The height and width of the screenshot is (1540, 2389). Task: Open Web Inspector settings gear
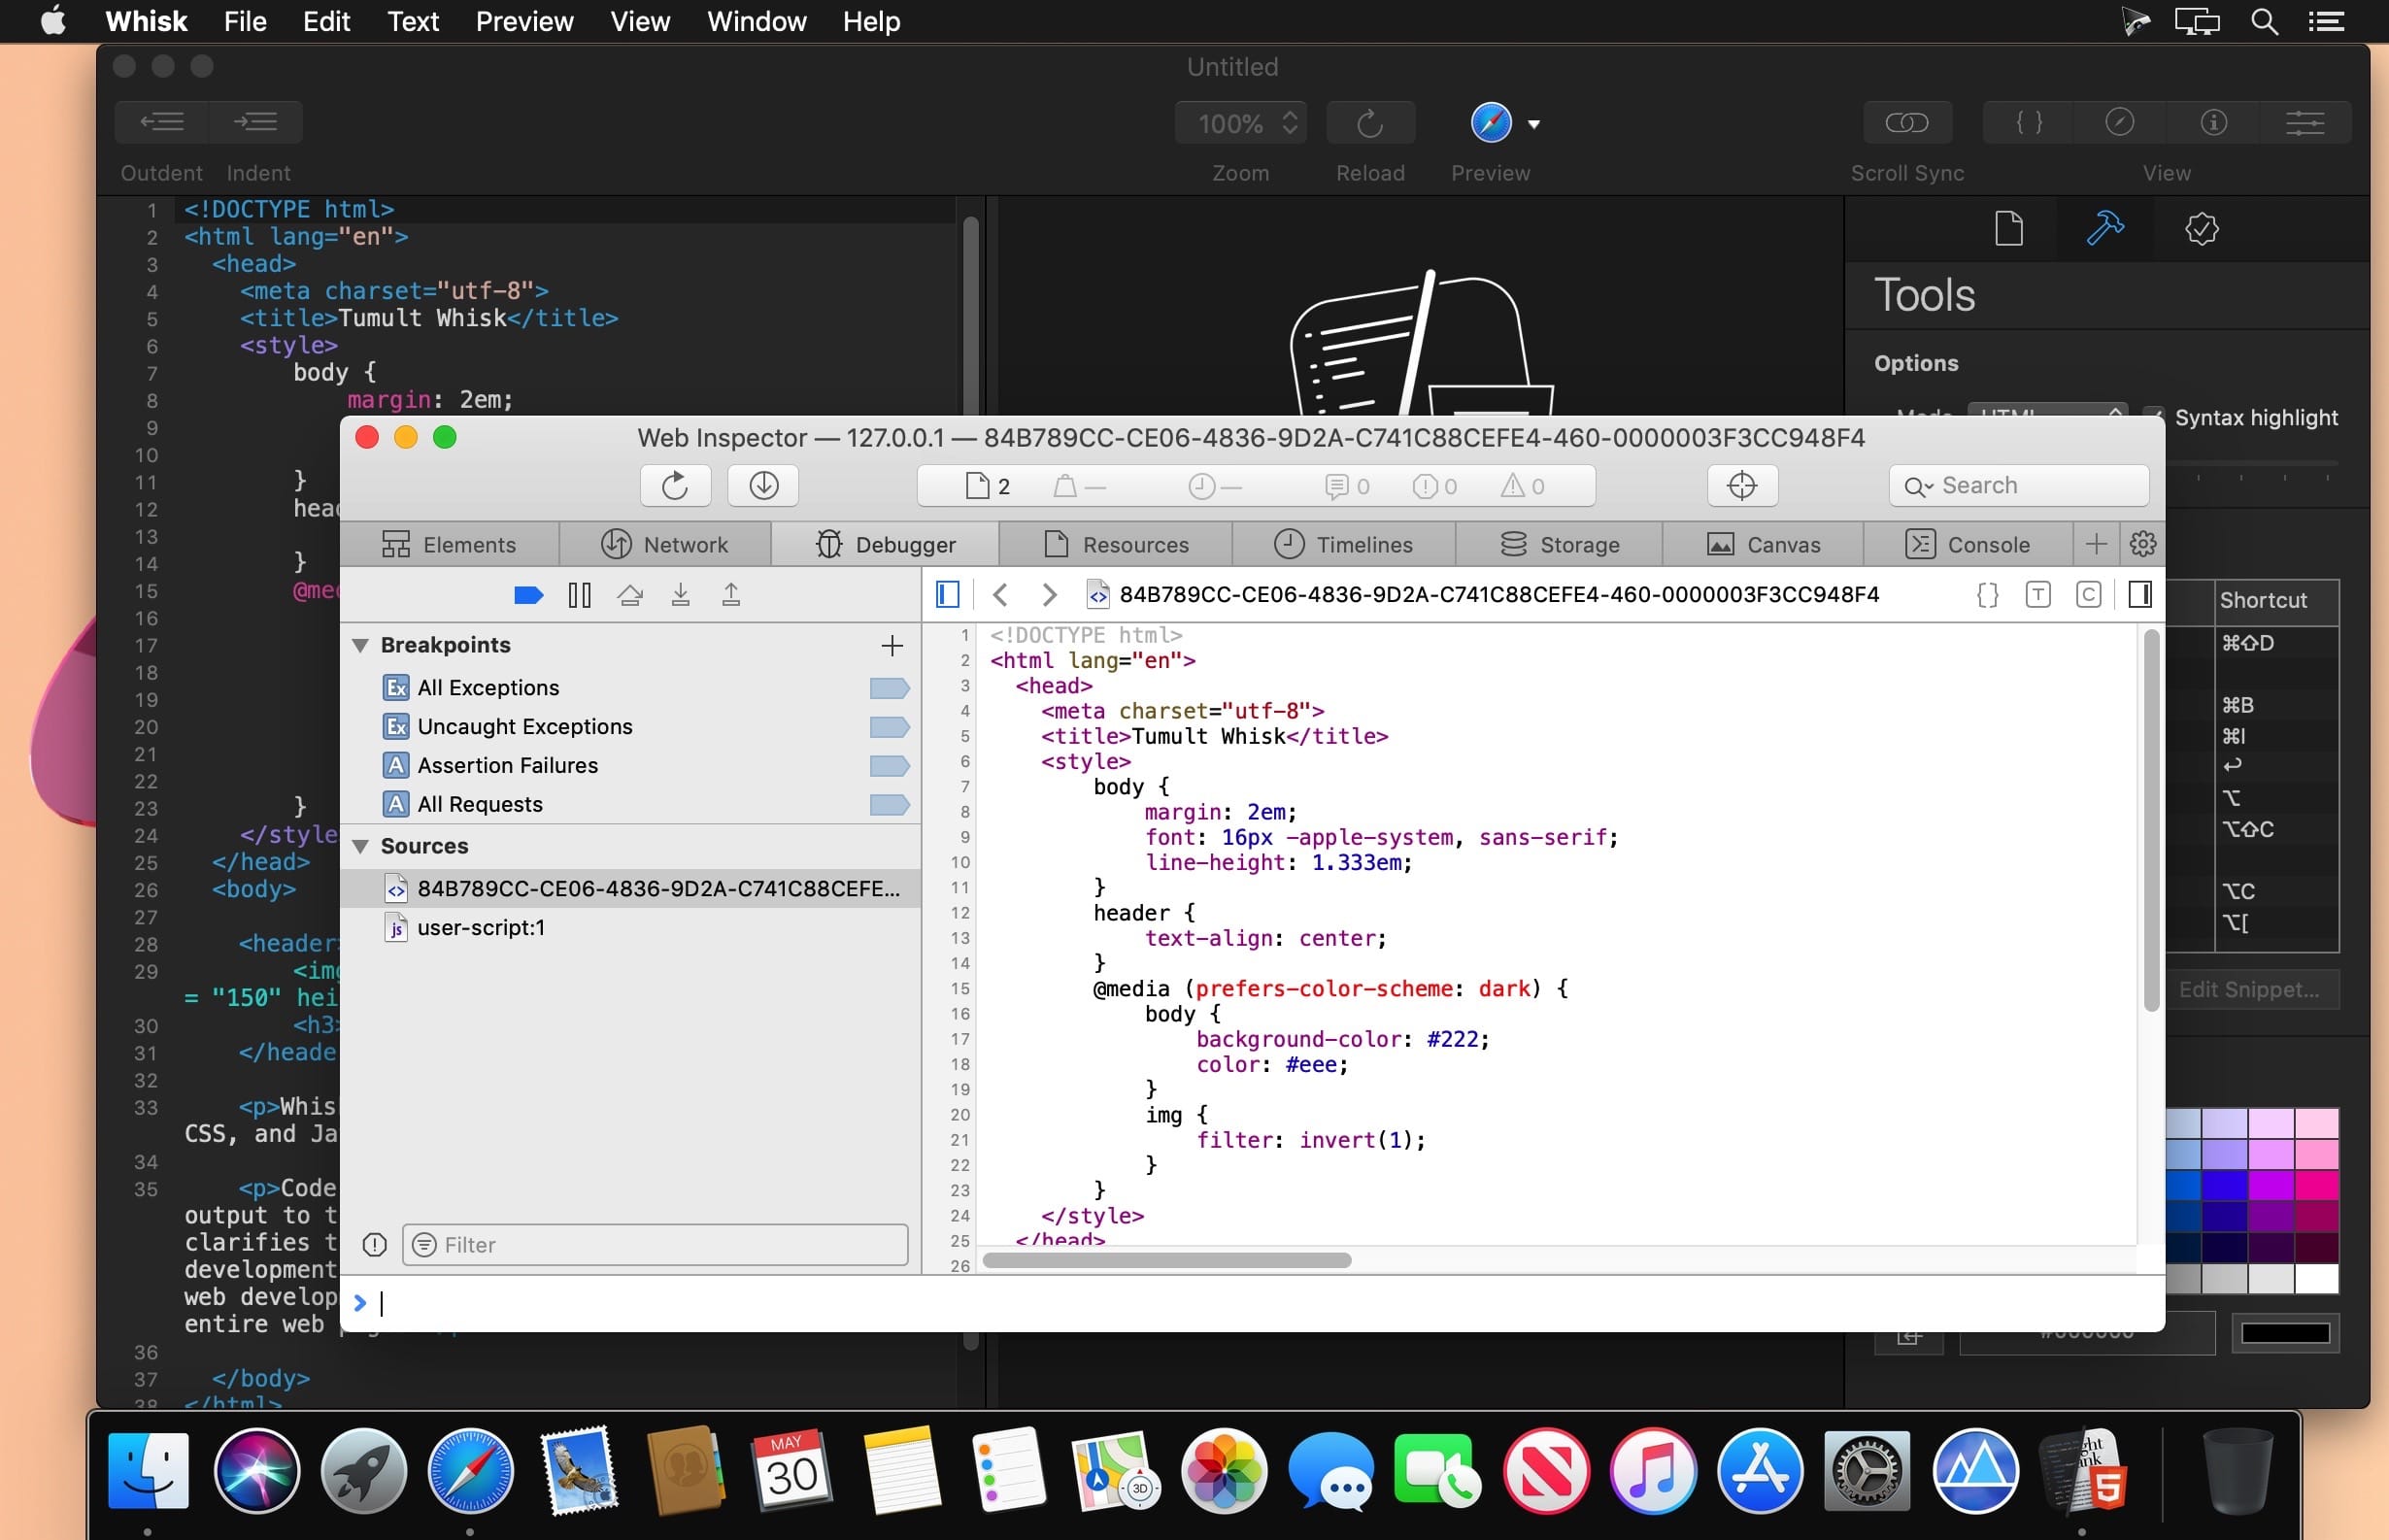click(2142, 544)
